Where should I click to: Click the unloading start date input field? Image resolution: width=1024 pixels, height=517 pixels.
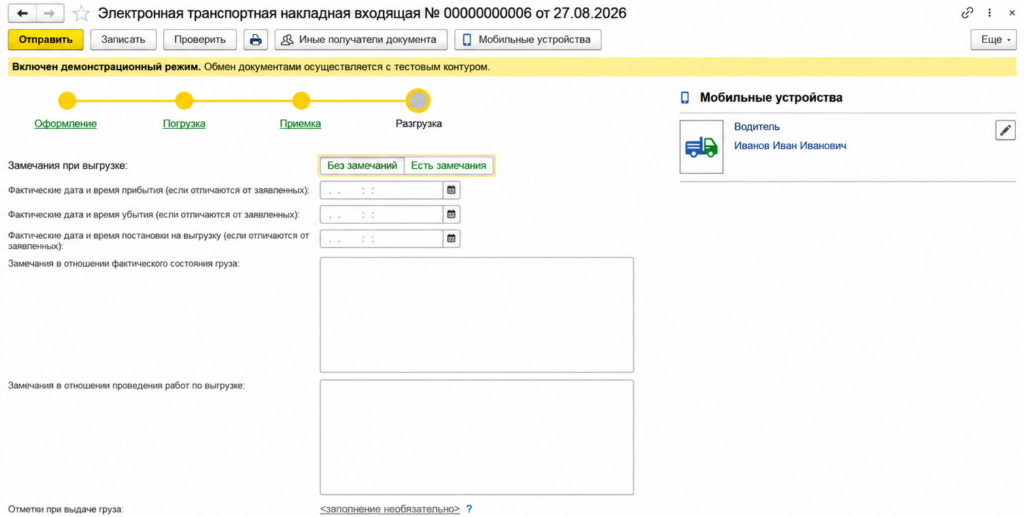(382, 238)
